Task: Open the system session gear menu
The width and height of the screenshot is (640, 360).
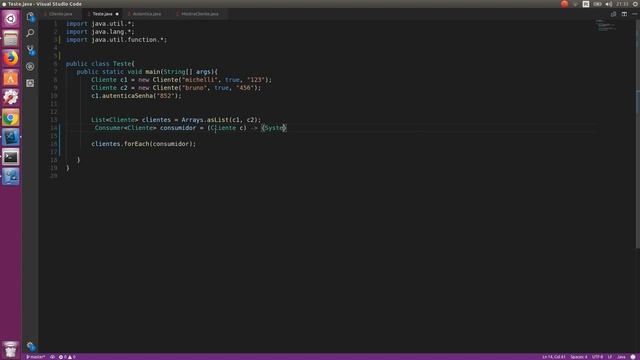Action: 636,4
